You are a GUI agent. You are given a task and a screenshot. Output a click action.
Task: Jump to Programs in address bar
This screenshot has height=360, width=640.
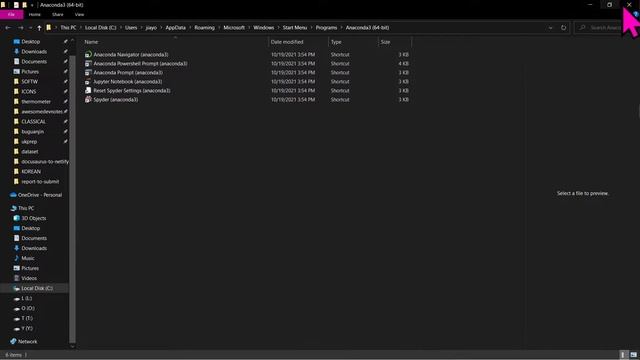326,28
